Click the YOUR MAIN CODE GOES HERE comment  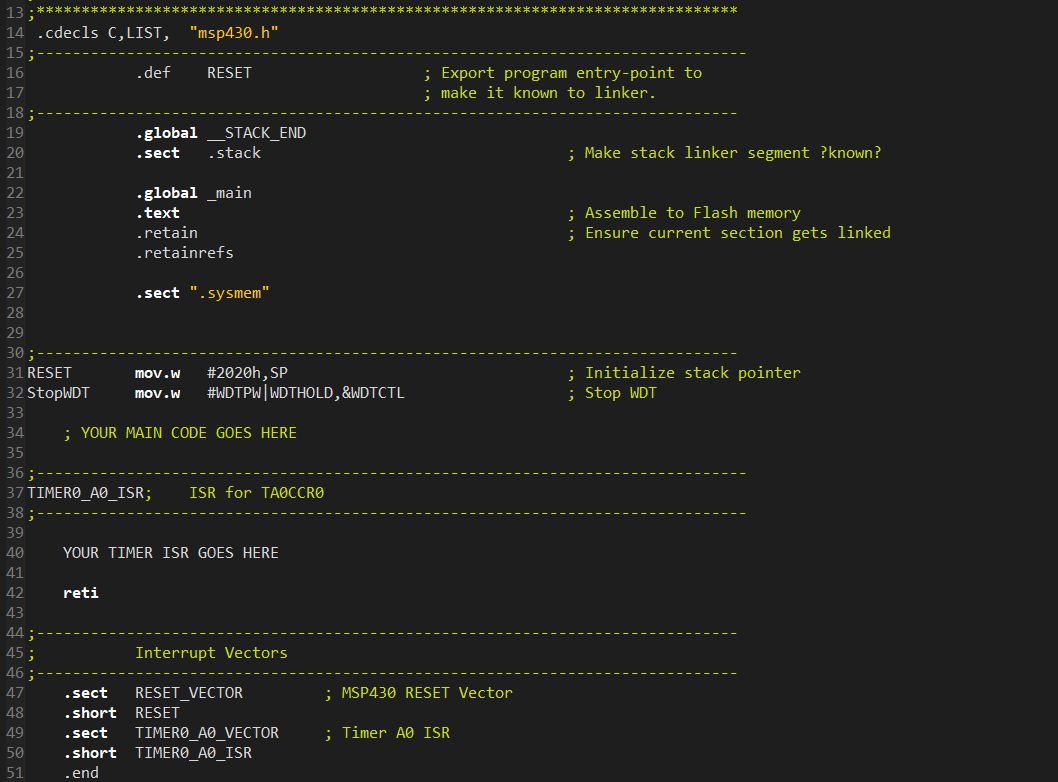[188, 432]
